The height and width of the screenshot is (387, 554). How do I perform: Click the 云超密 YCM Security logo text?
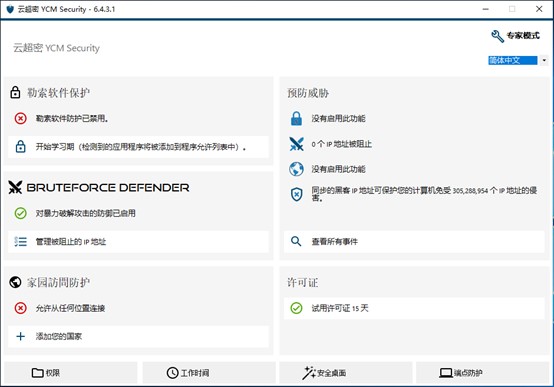[x=57, y=48]
